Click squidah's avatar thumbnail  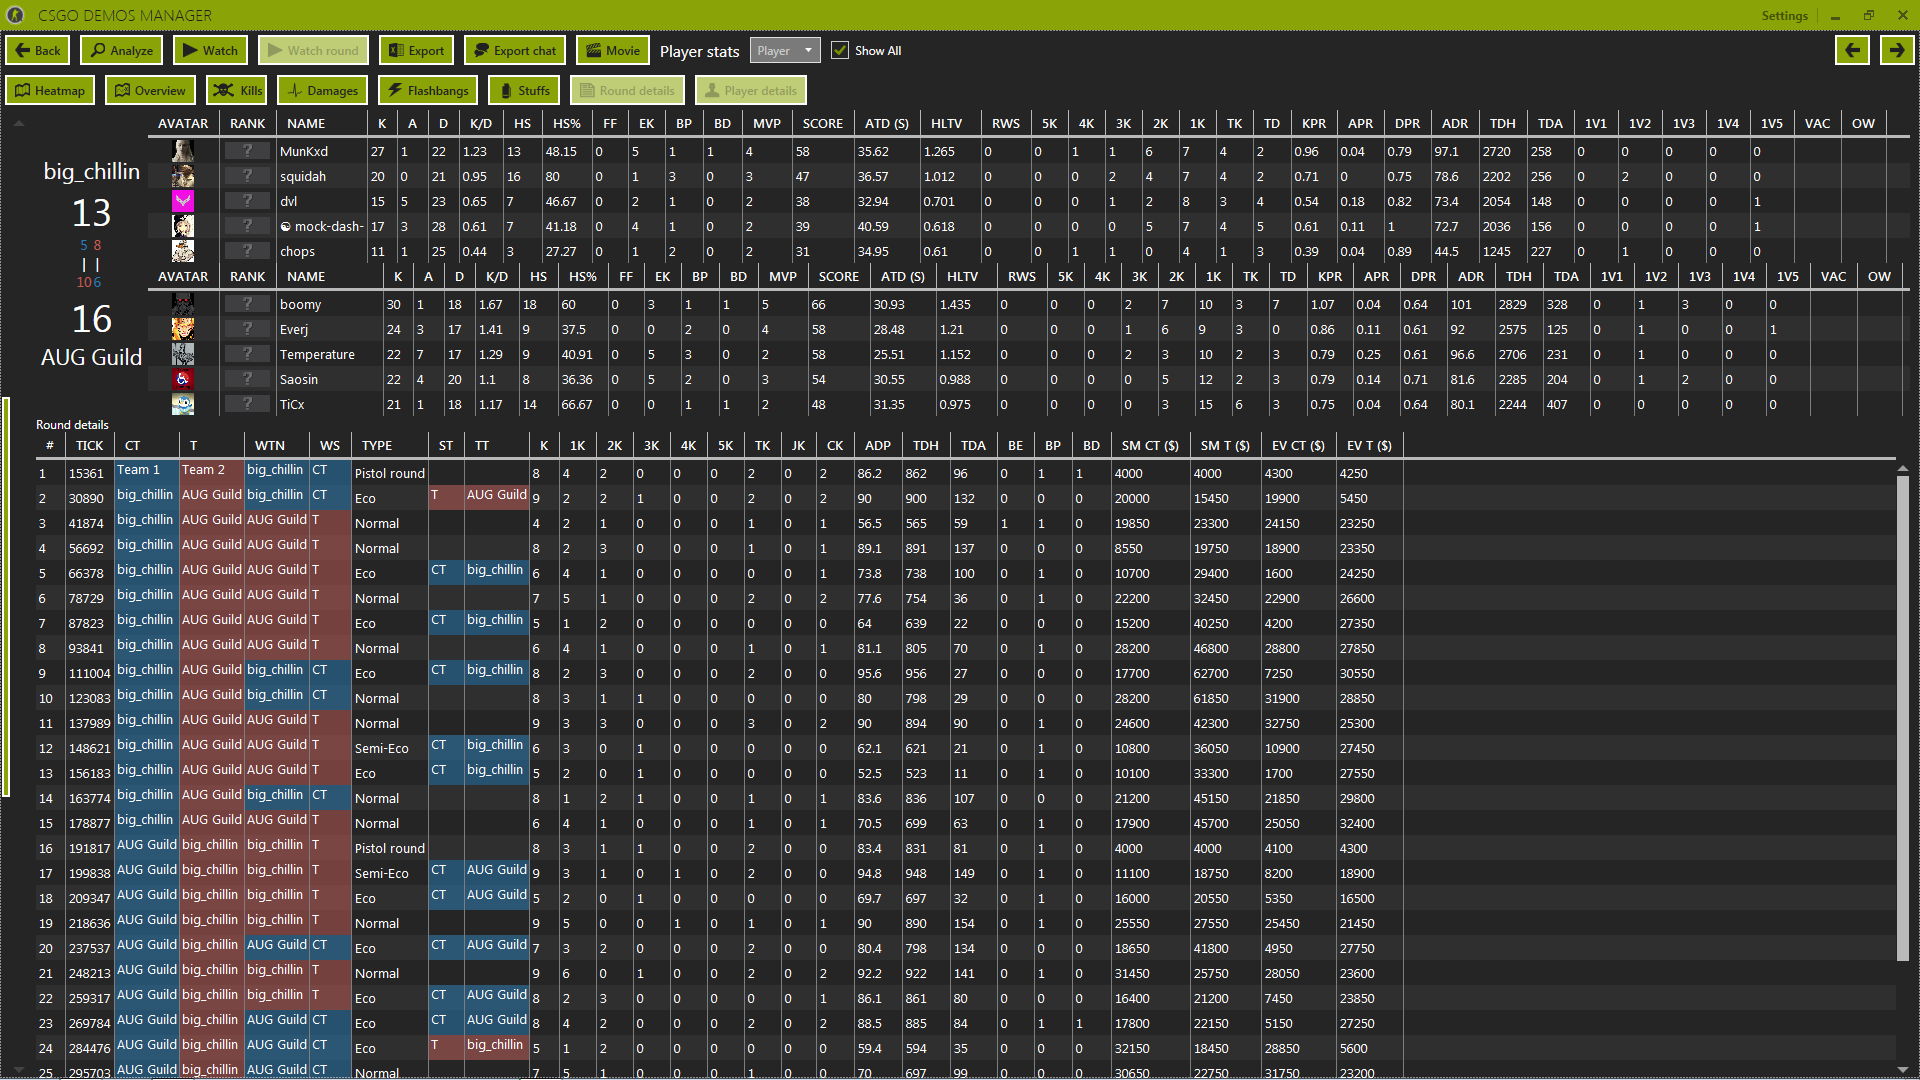click(183, 176)
